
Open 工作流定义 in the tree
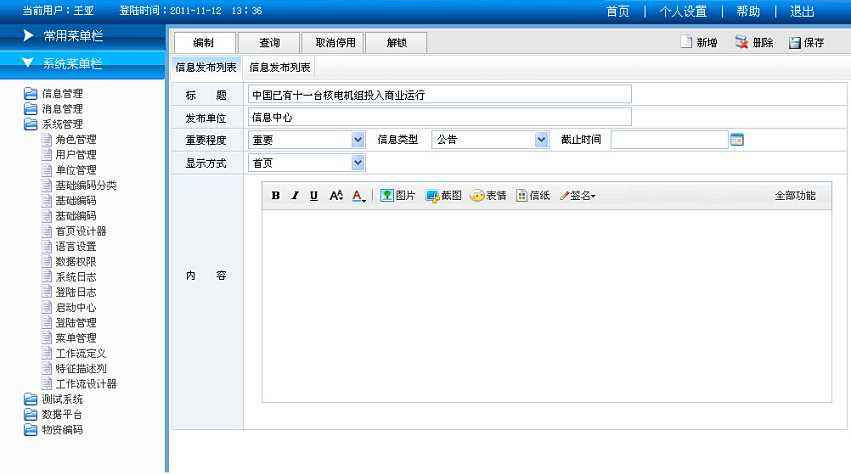[x=75, y=353]
